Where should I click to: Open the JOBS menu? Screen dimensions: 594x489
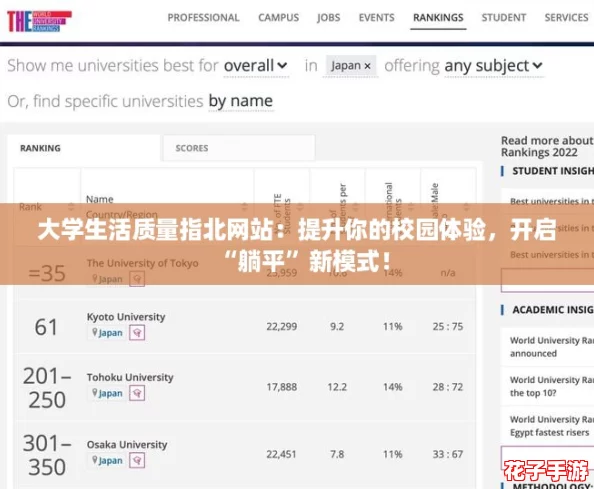(x=328, y=17)
